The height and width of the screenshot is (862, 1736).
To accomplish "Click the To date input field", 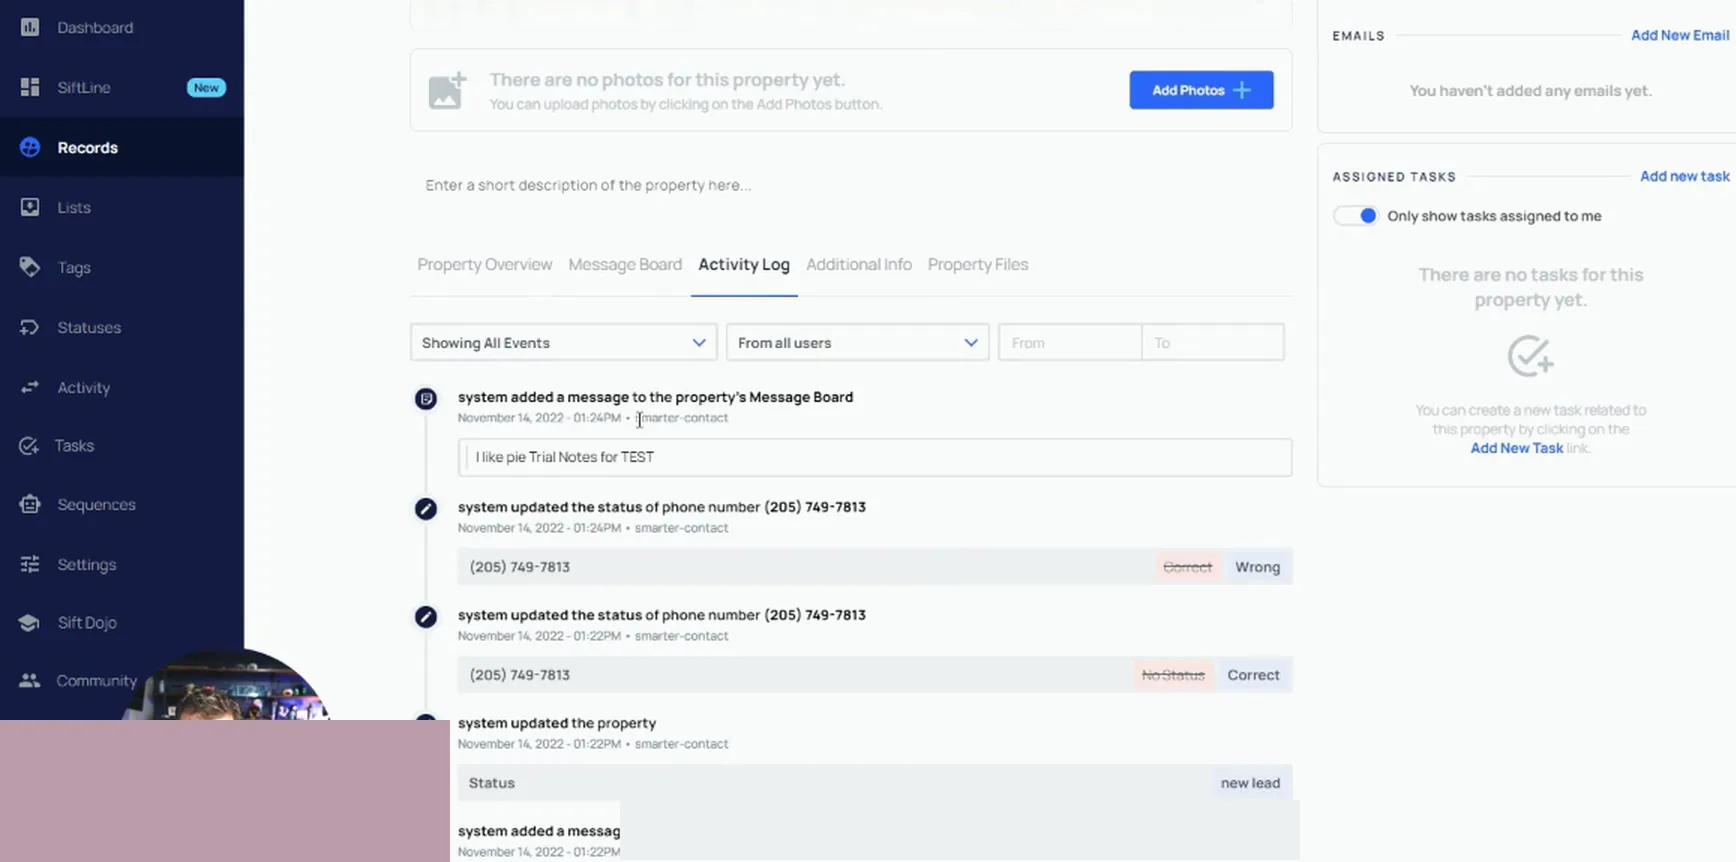I will point(1213,342).
